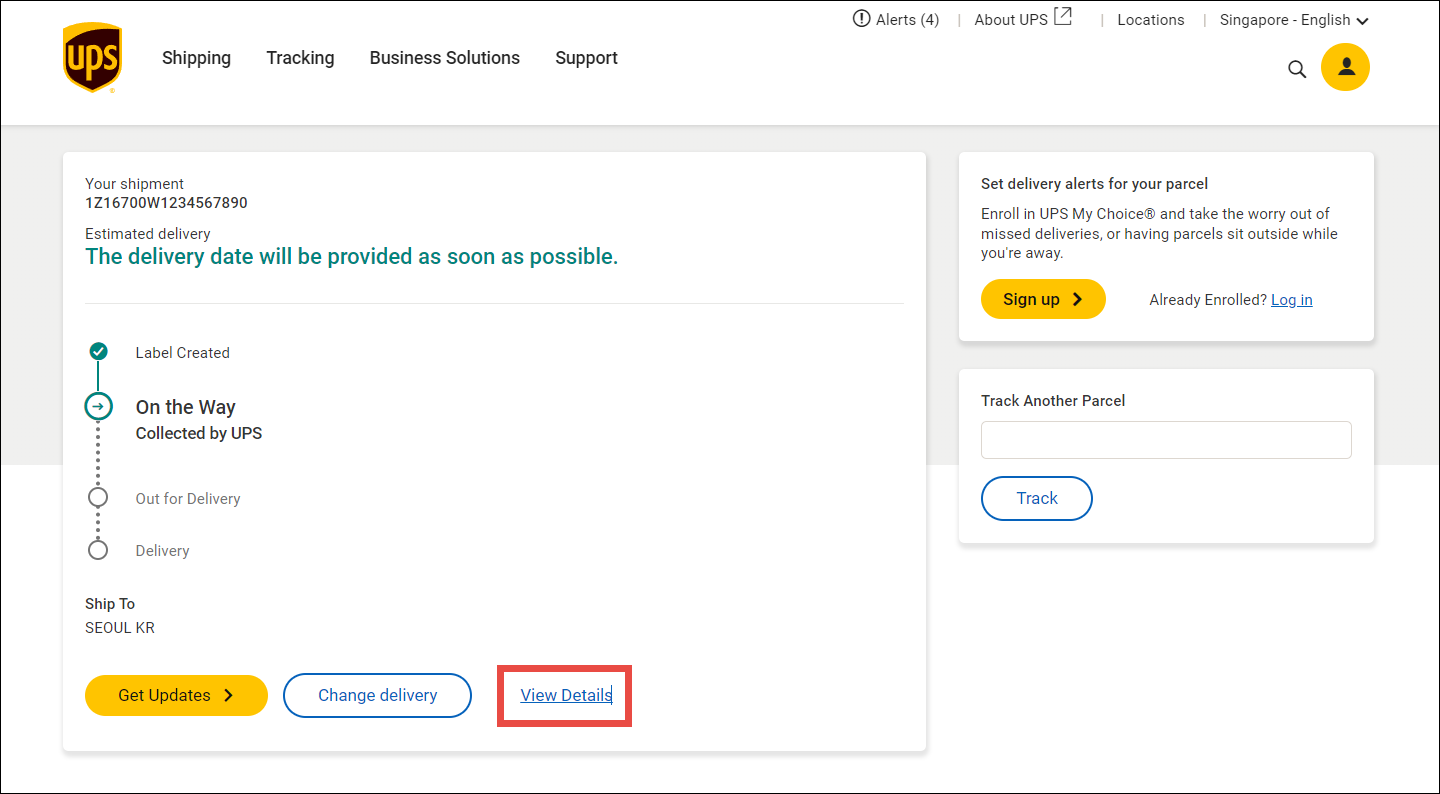1440x794 pixels.
Task: Focus the Track Another Parcel input field
Action: tap(1166, 440)
